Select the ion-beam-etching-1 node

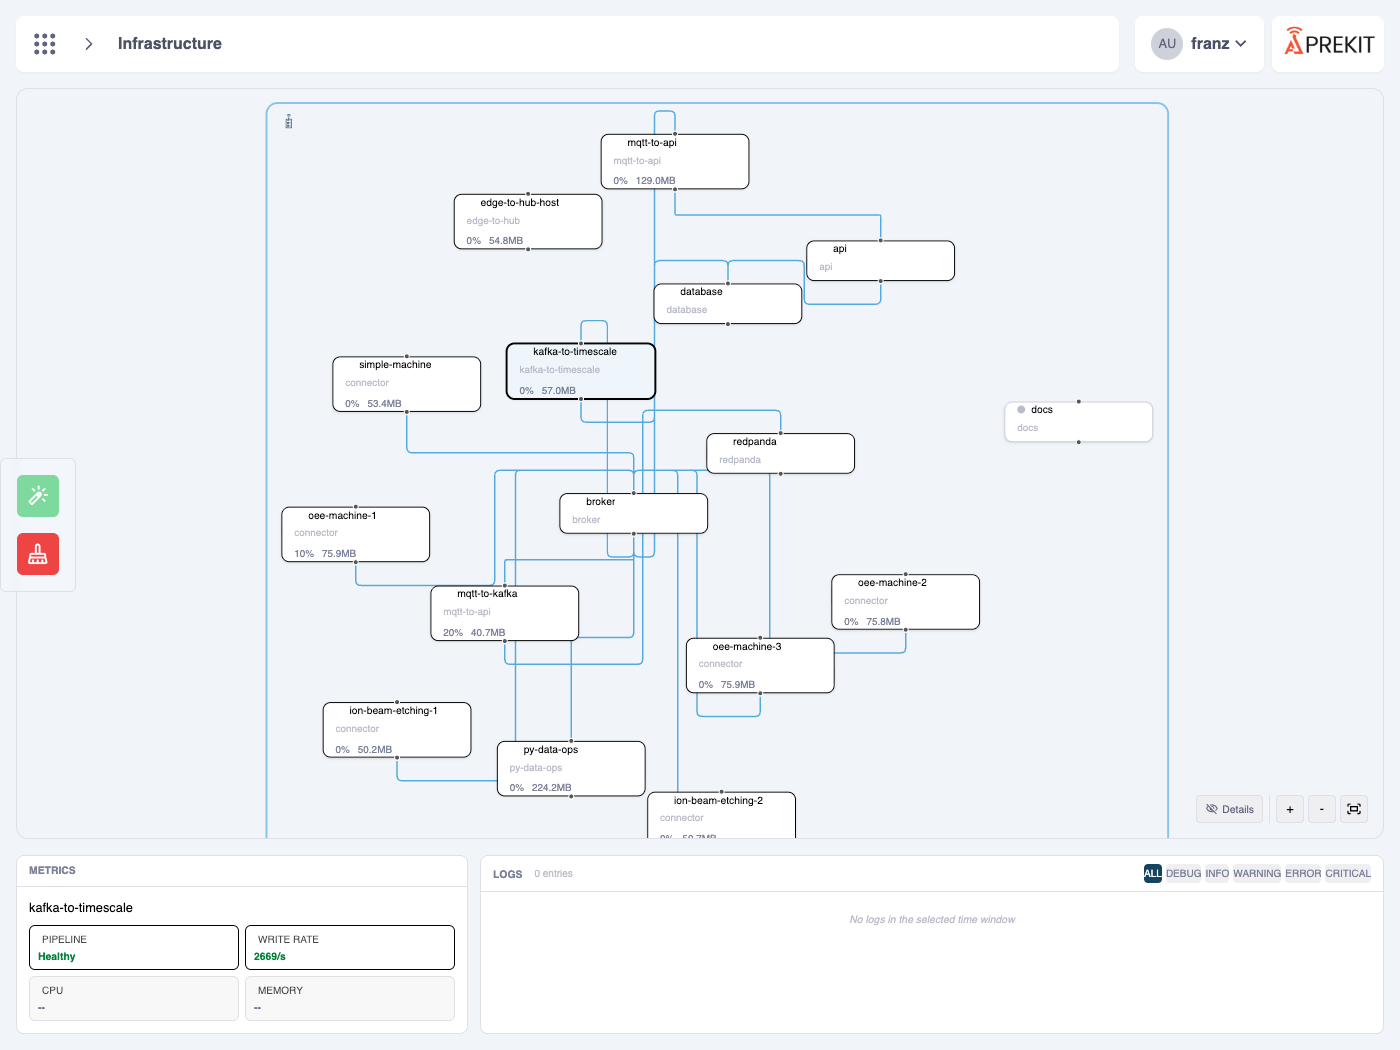[397, 730]
